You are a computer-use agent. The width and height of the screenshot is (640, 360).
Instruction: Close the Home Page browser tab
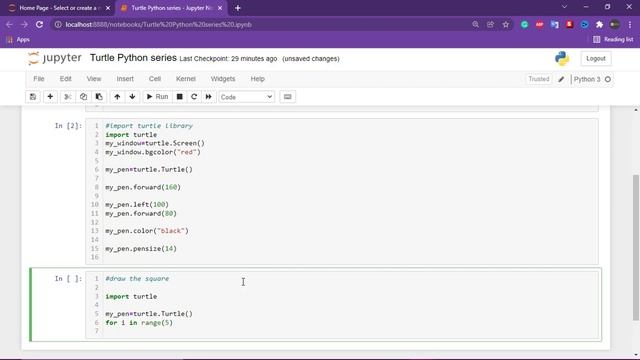(108, 8)
